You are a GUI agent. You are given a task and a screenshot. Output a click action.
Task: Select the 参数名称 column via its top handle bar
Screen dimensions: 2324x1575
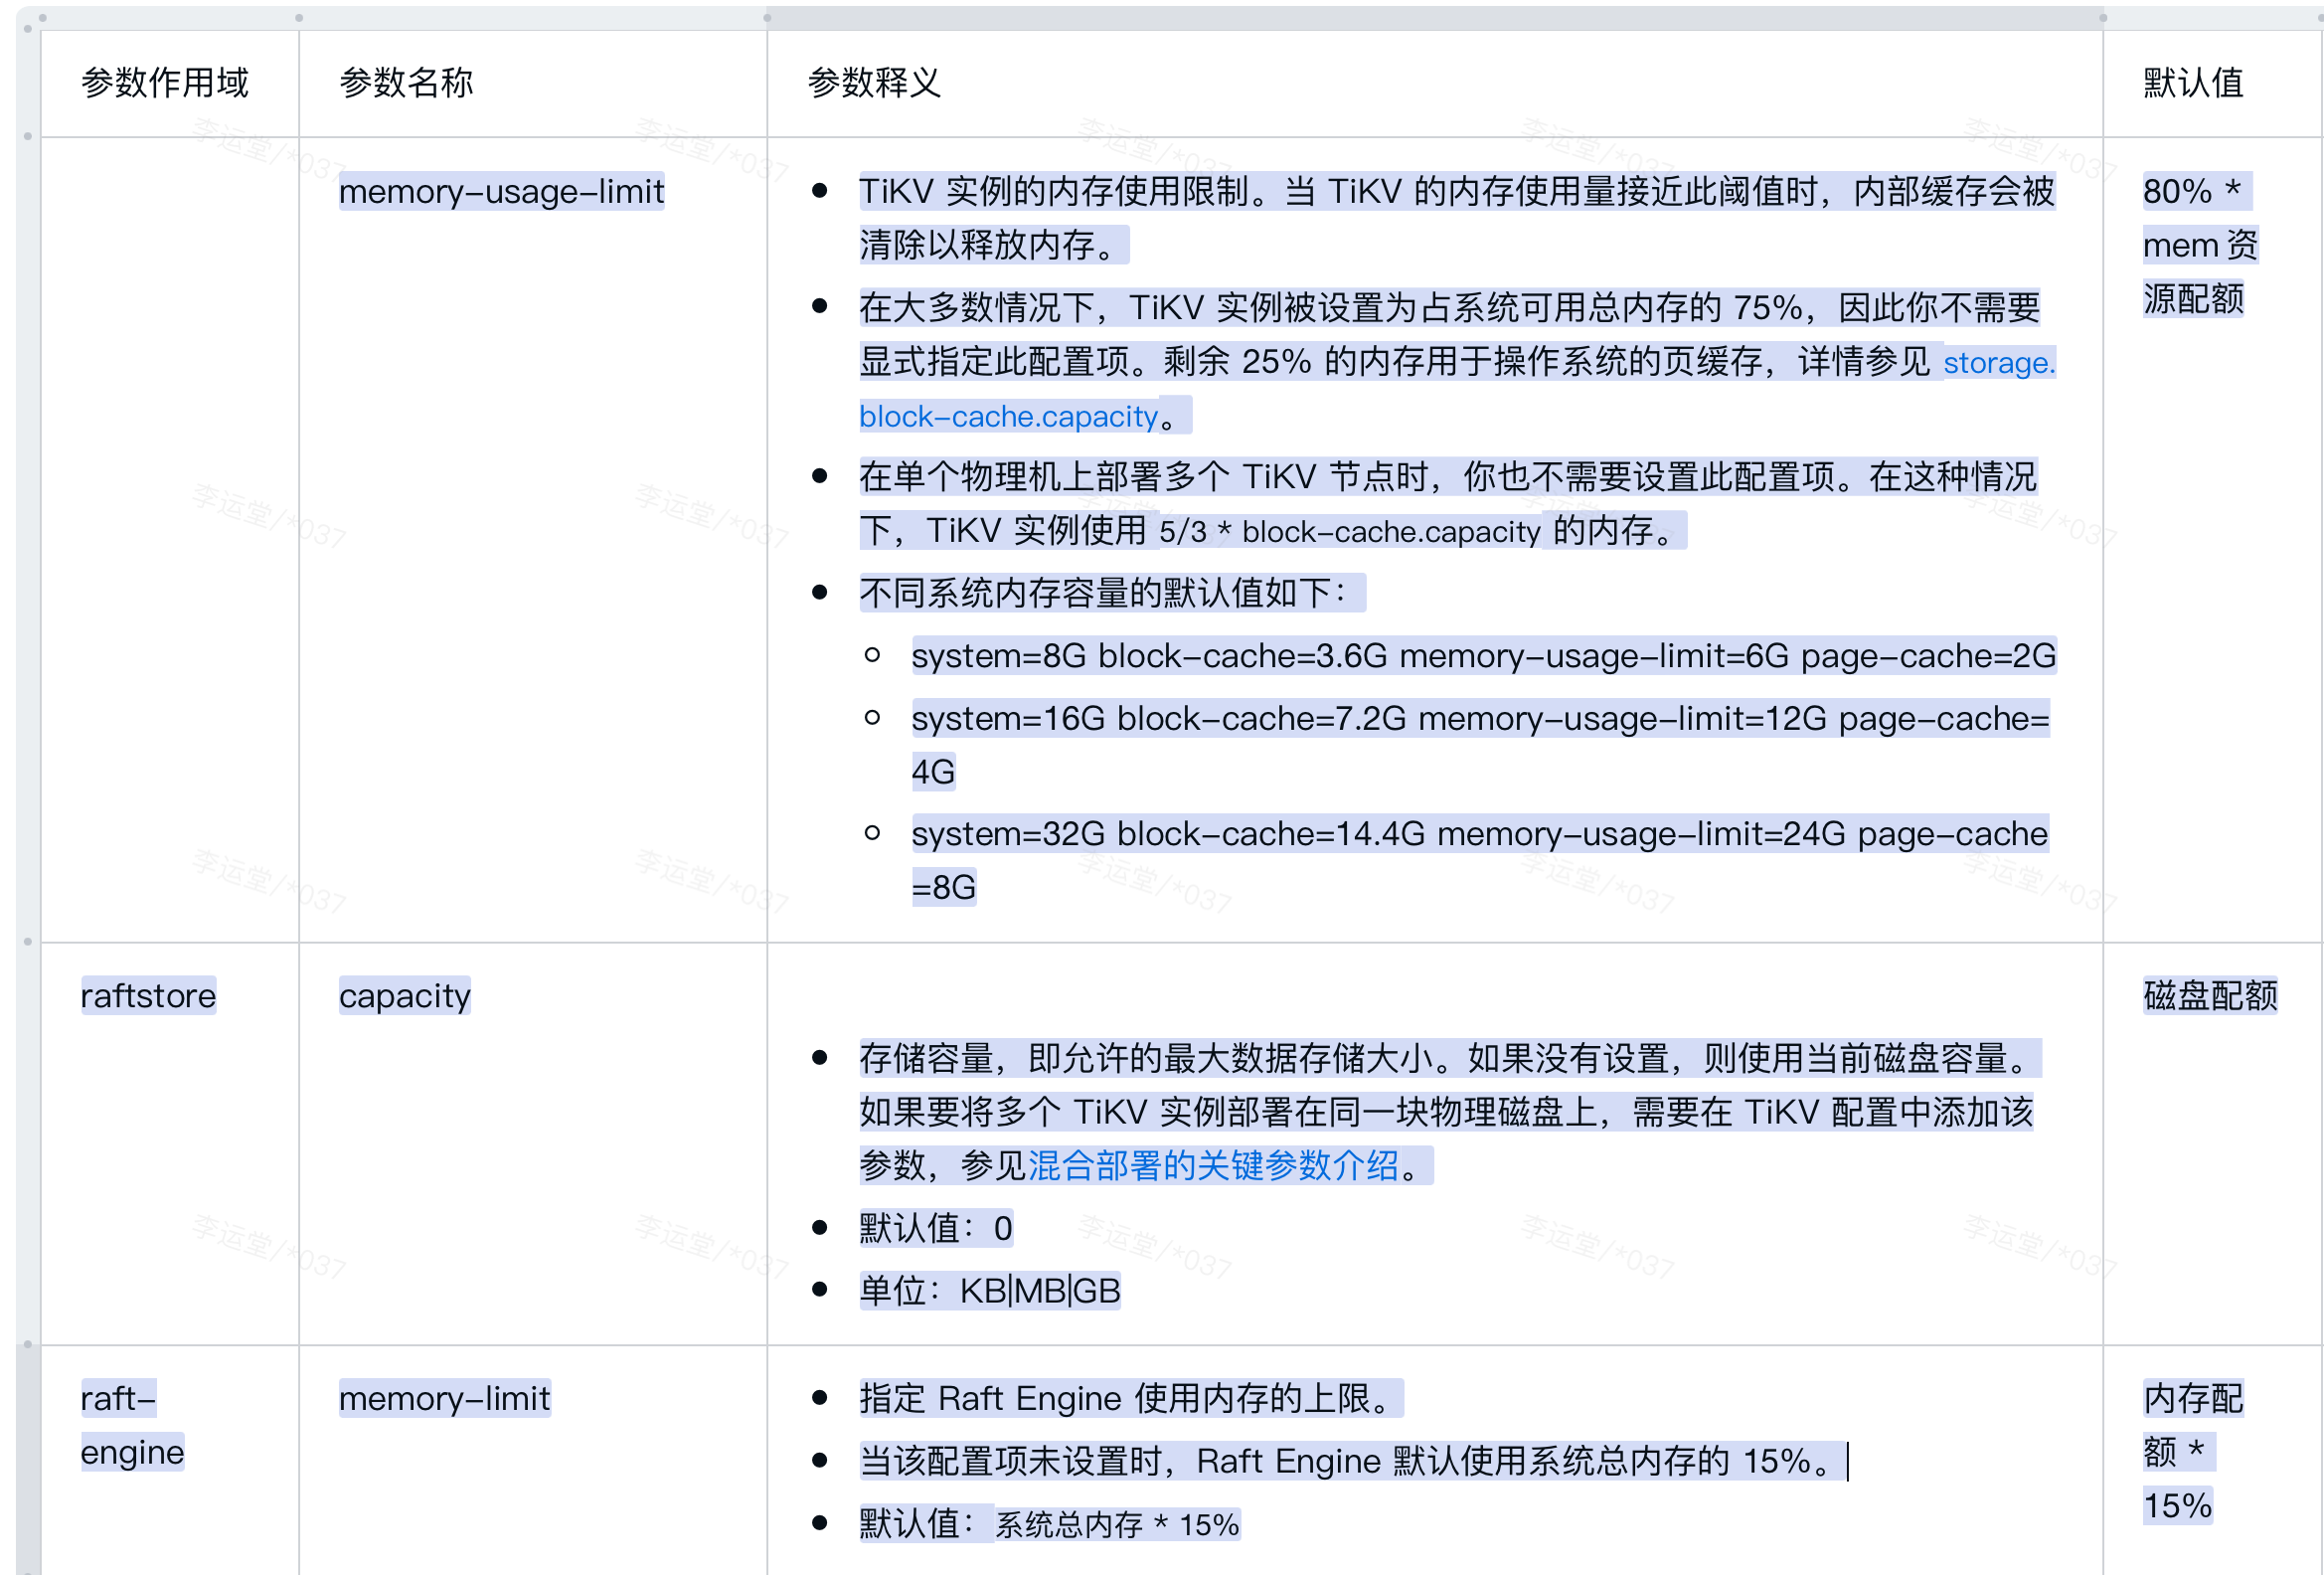(x=532, y=18)
